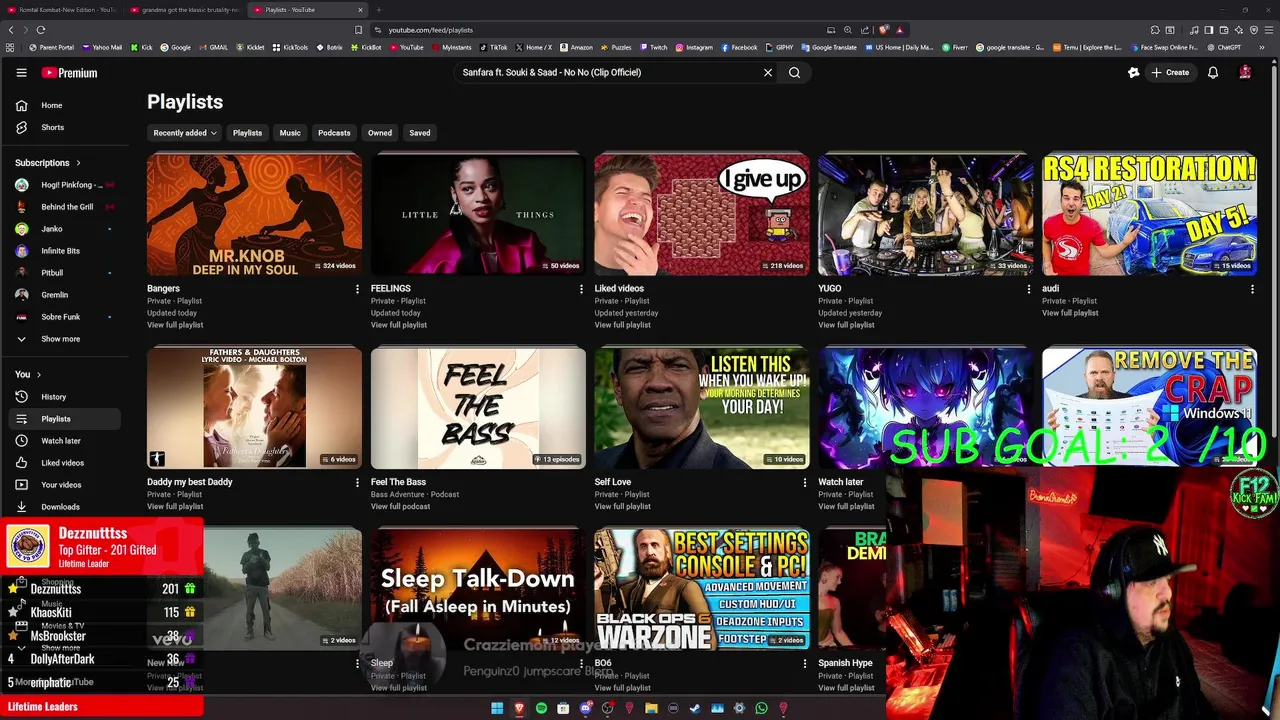Screen dimensions: 1280x720
Task: View full podcast link under Feel The Bass
Action: 400,507
